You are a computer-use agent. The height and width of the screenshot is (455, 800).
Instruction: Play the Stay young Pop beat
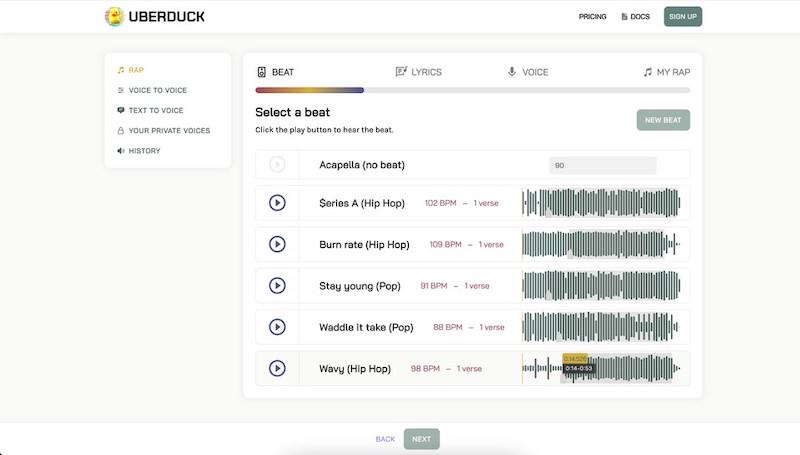tap(277, 285)
